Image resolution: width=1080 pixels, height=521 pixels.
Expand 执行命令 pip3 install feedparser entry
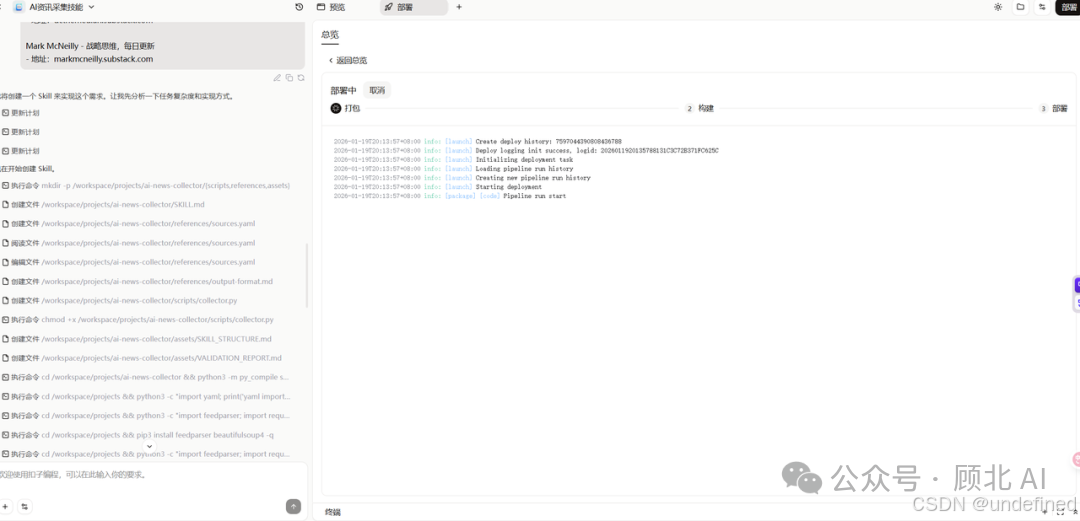[x=138, y=435]
